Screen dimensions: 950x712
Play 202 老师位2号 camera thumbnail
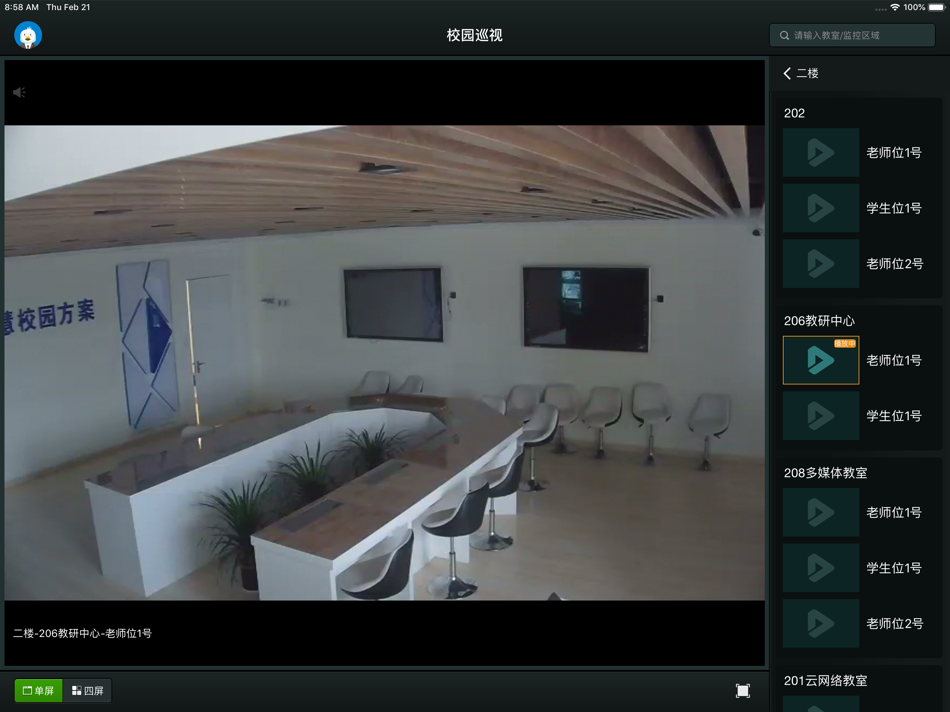pos(821,264)
